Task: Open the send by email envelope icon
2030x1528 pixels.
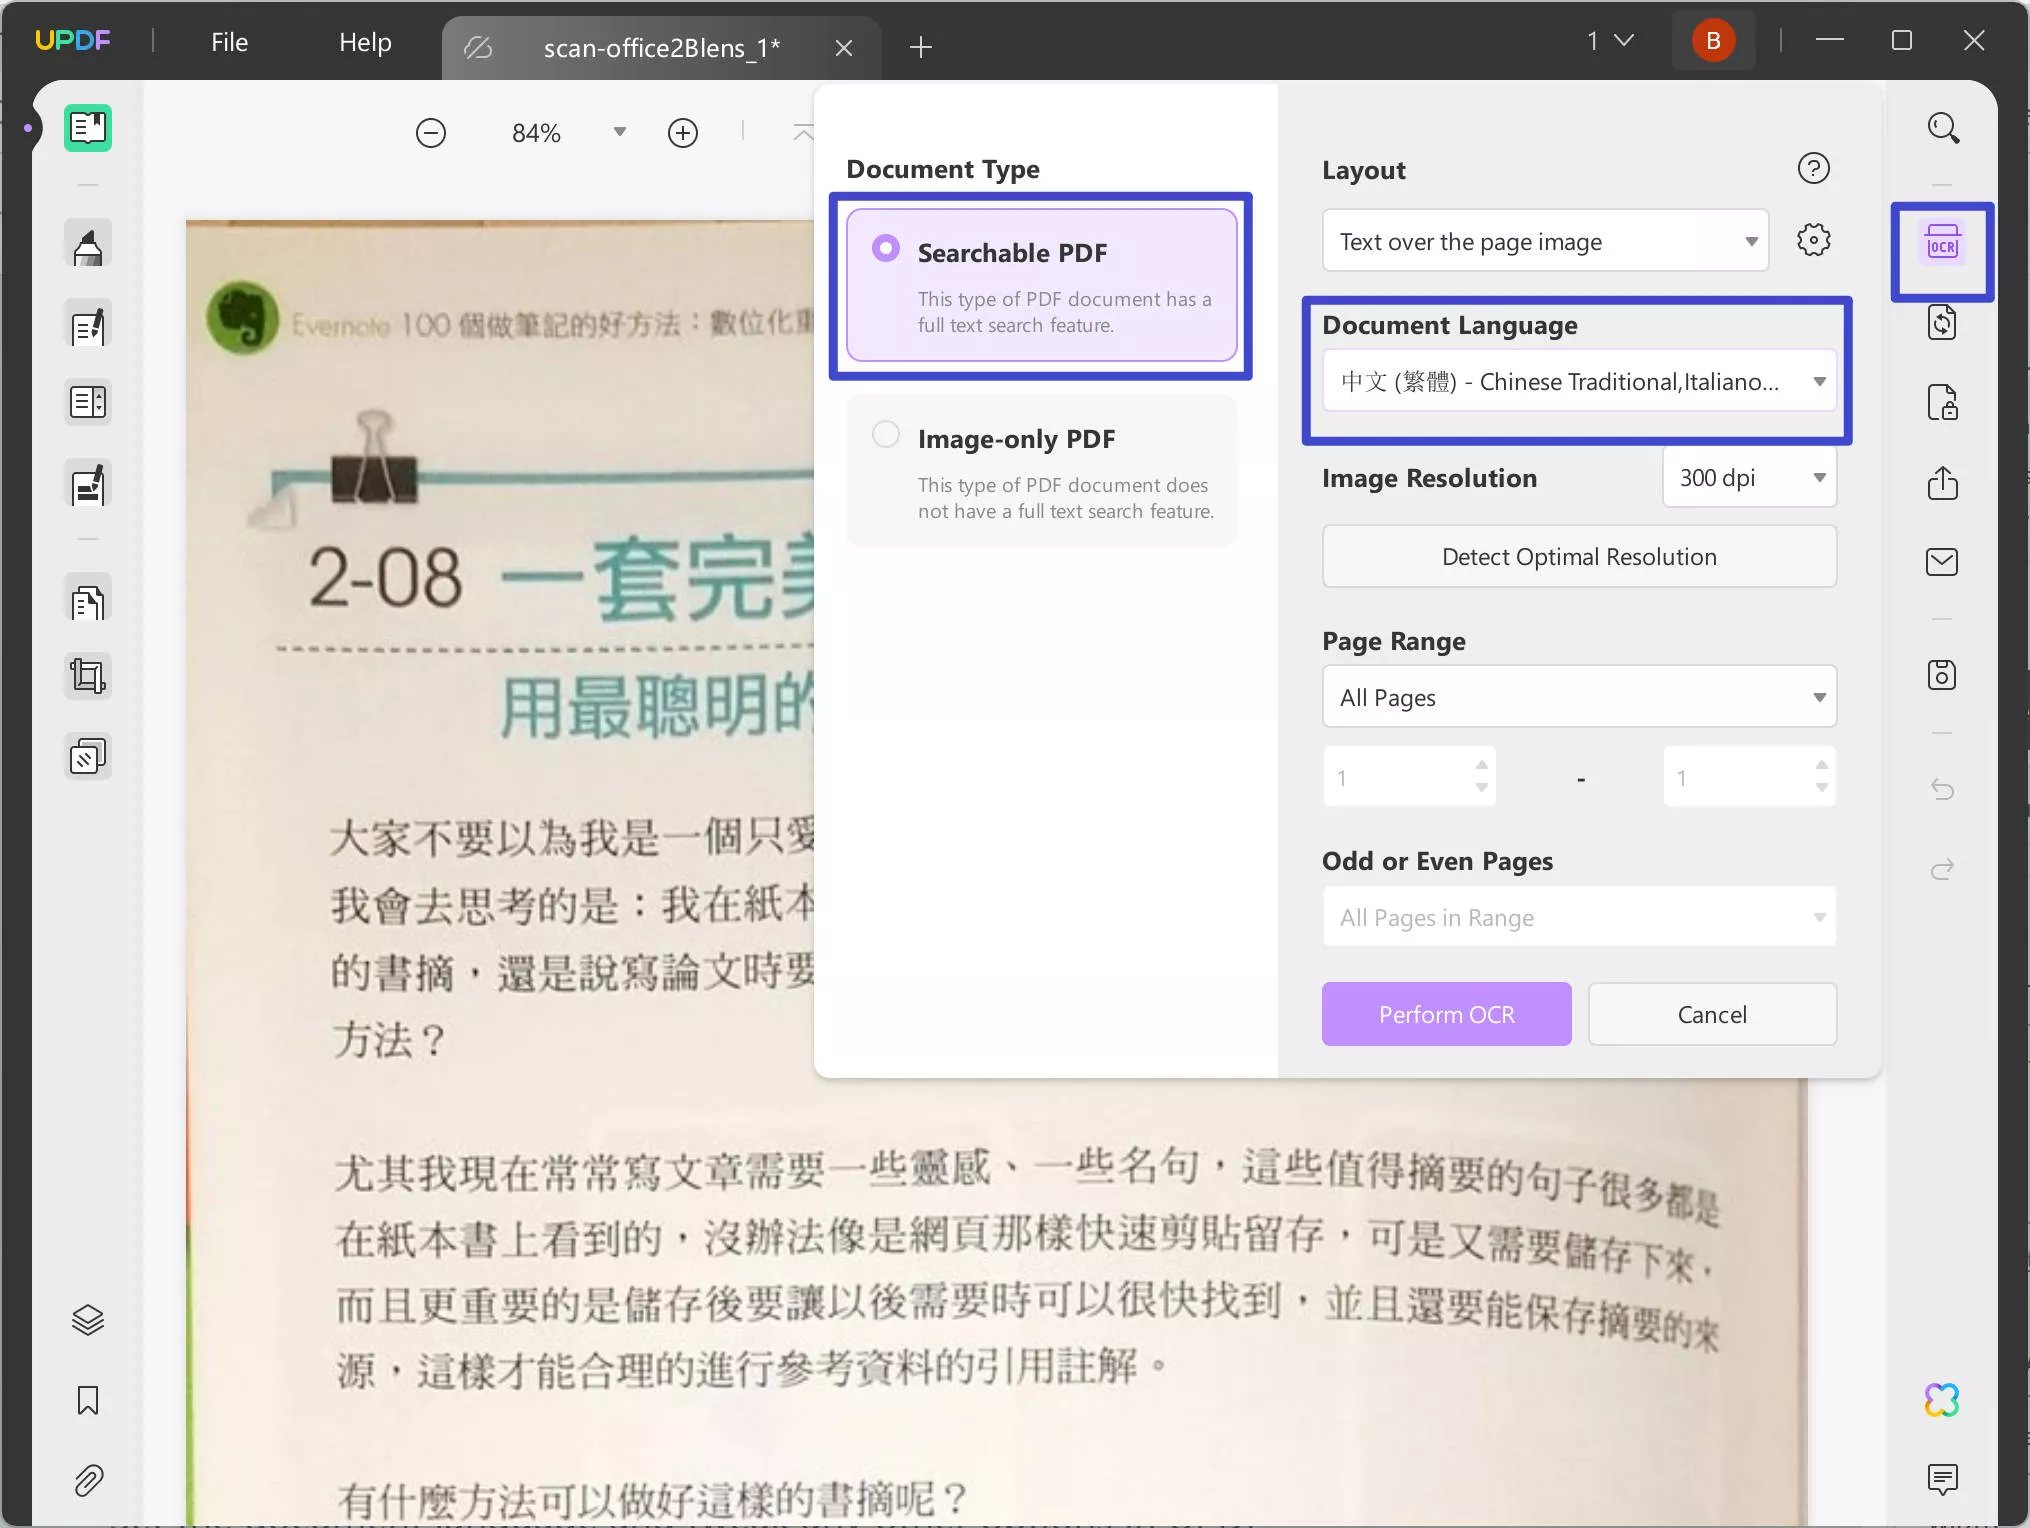Action: [x=1942, y=562]
